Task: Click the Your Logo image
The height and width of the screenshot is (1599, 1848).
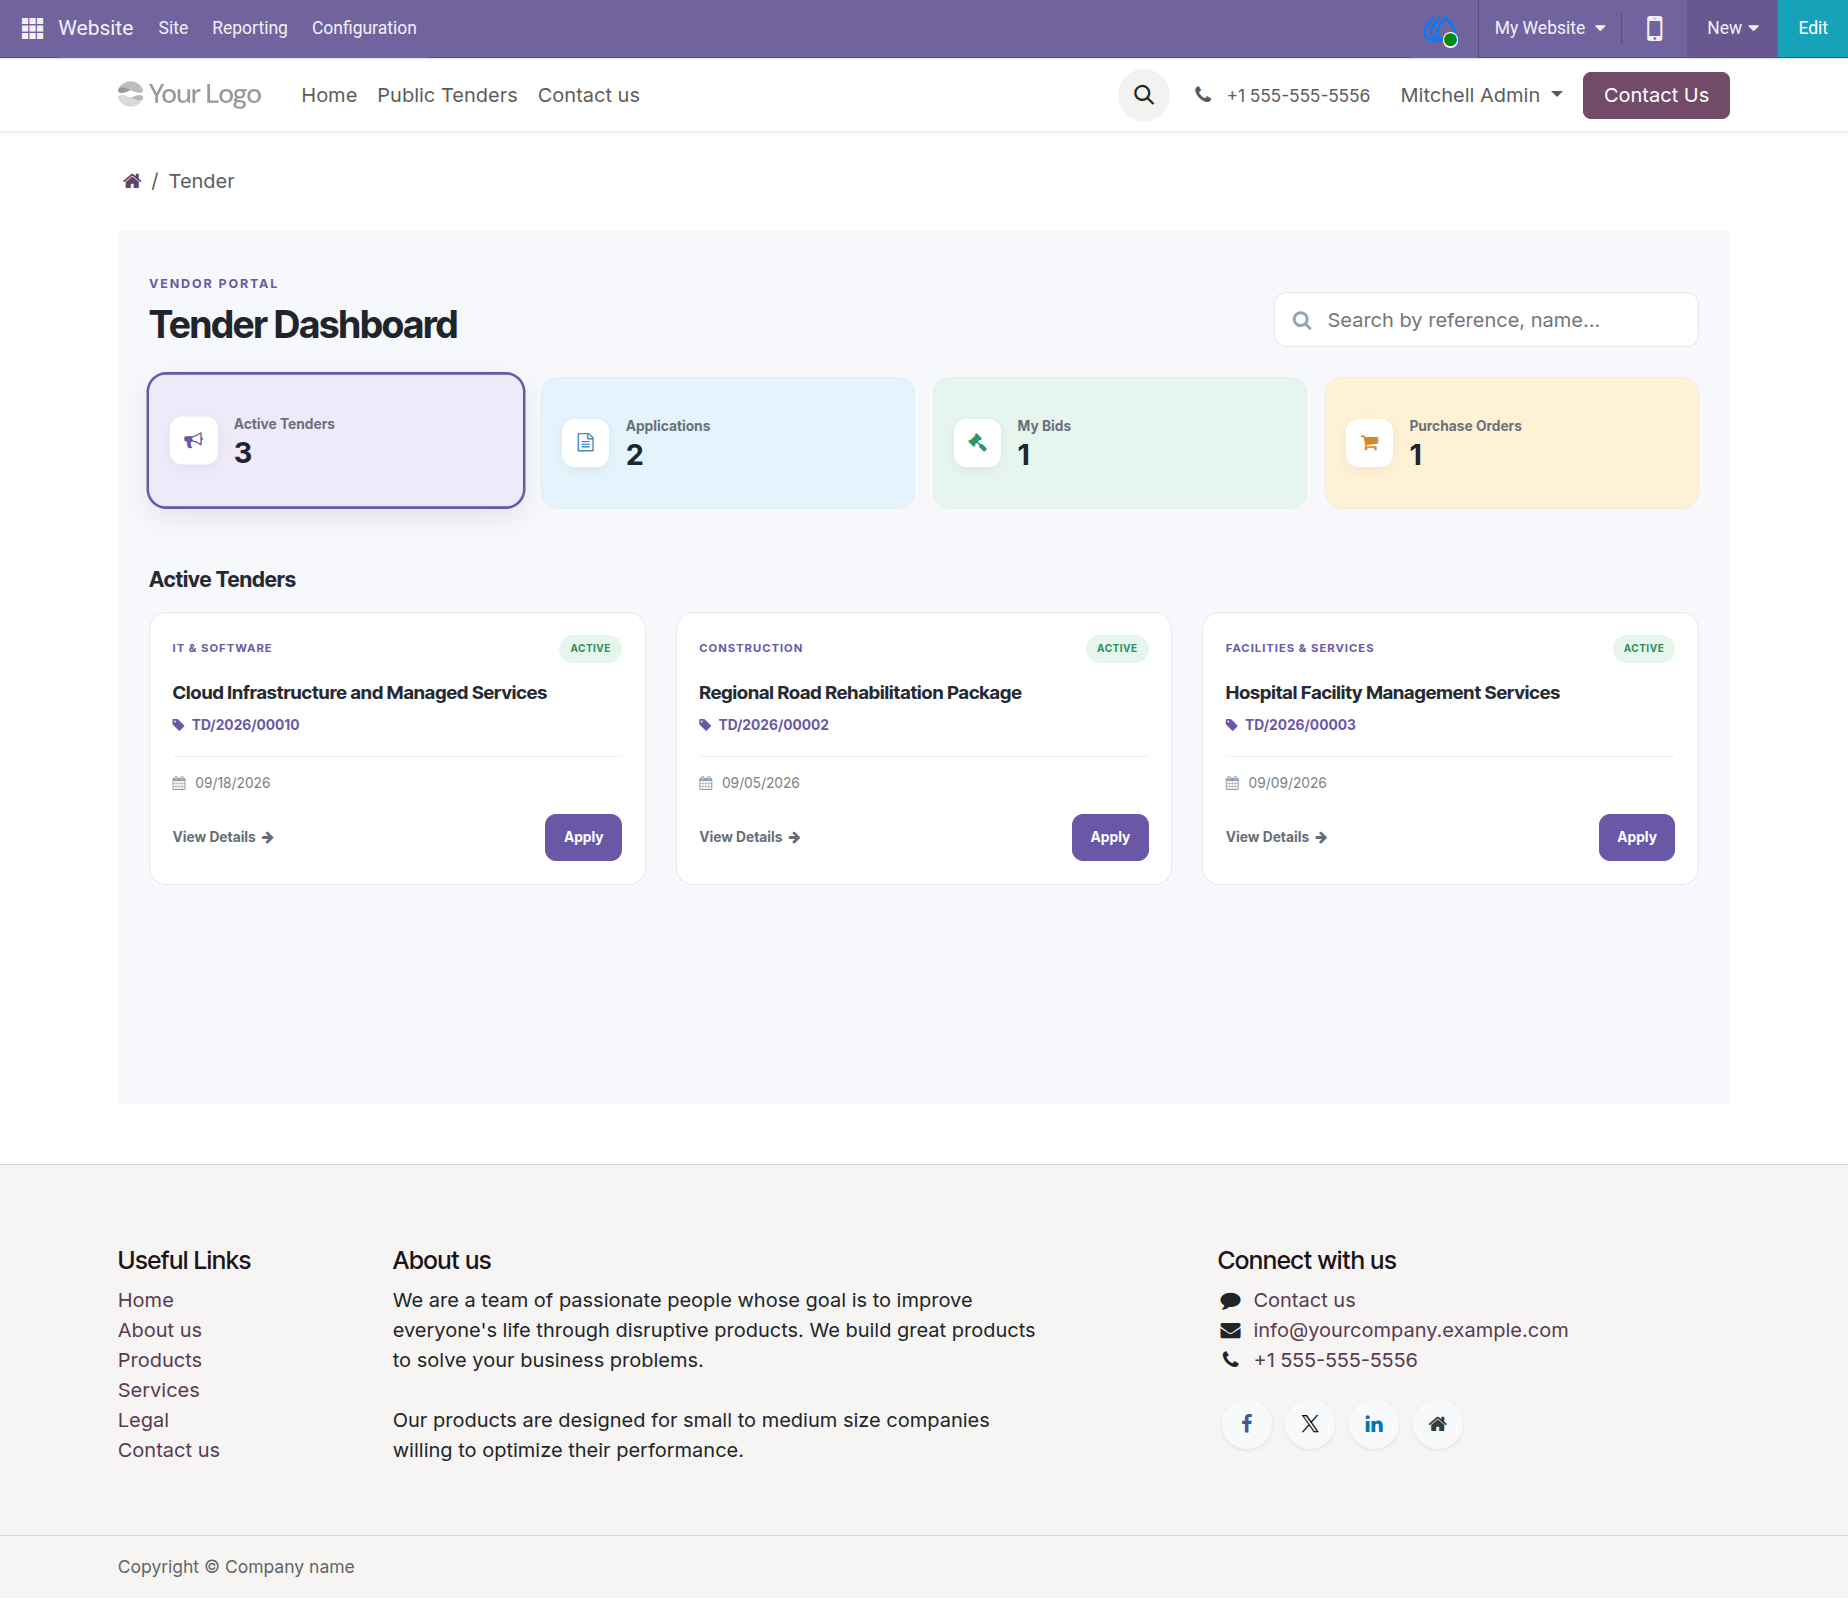Action: (x=190, y=94)
